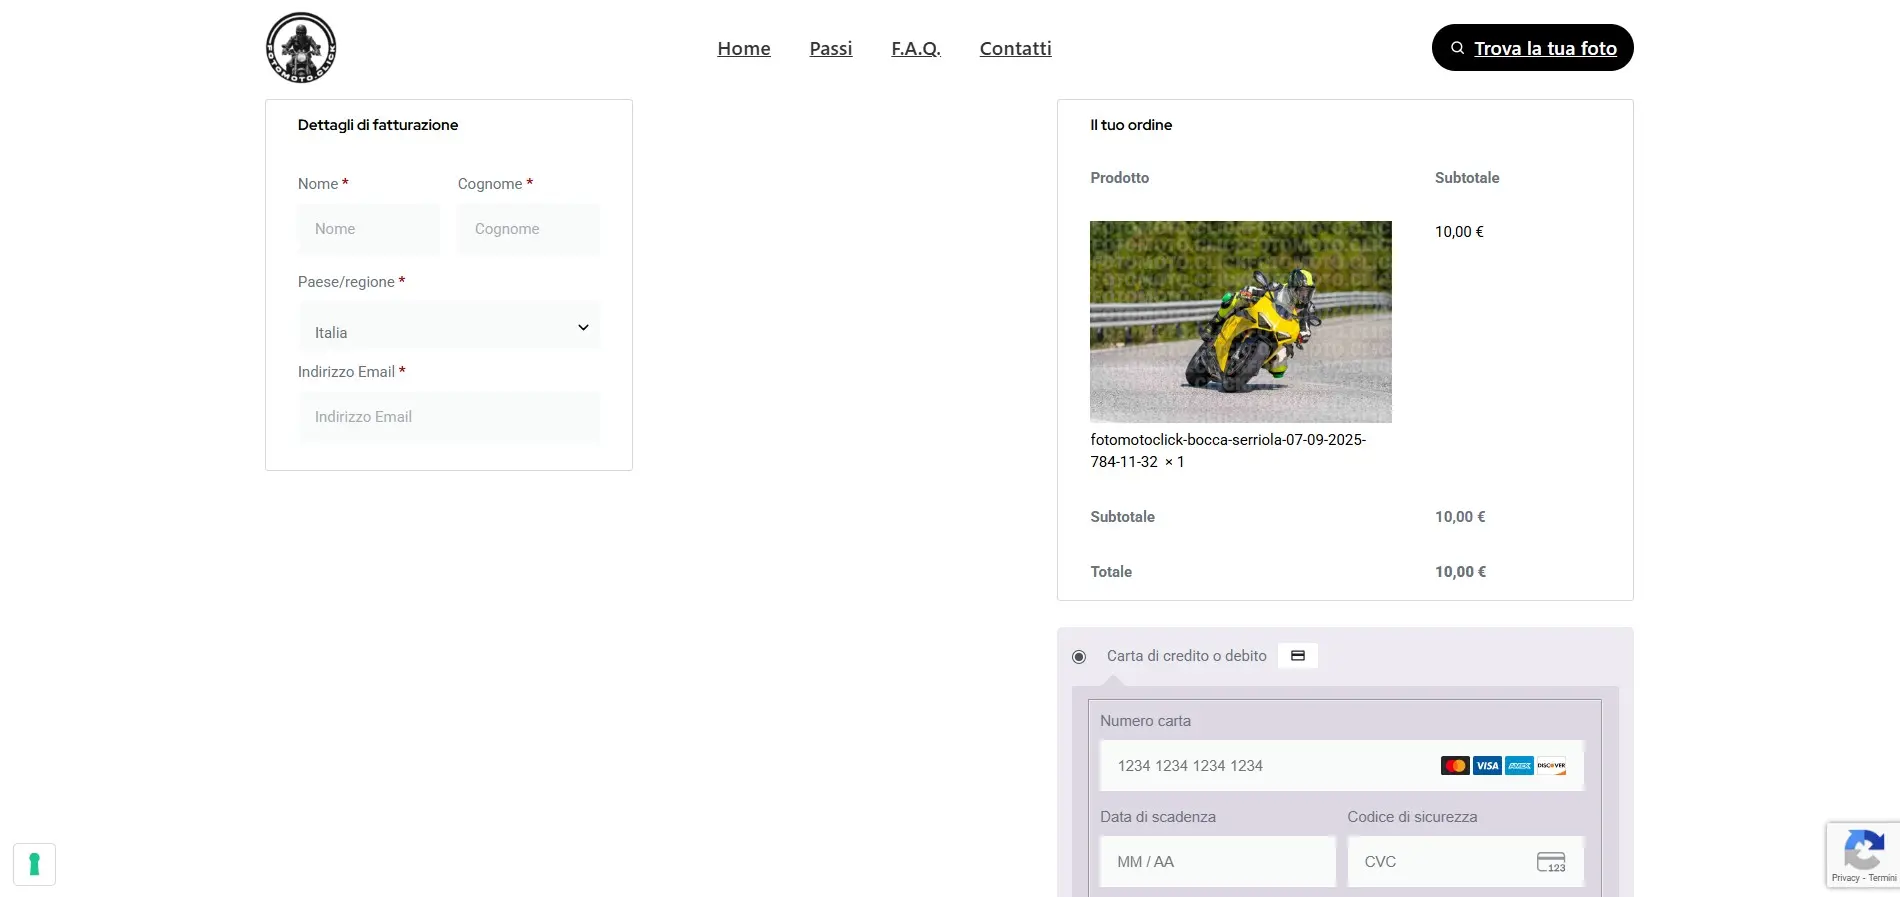
Task: Open the Passi menu item
Action: click(x=831, y=48)
